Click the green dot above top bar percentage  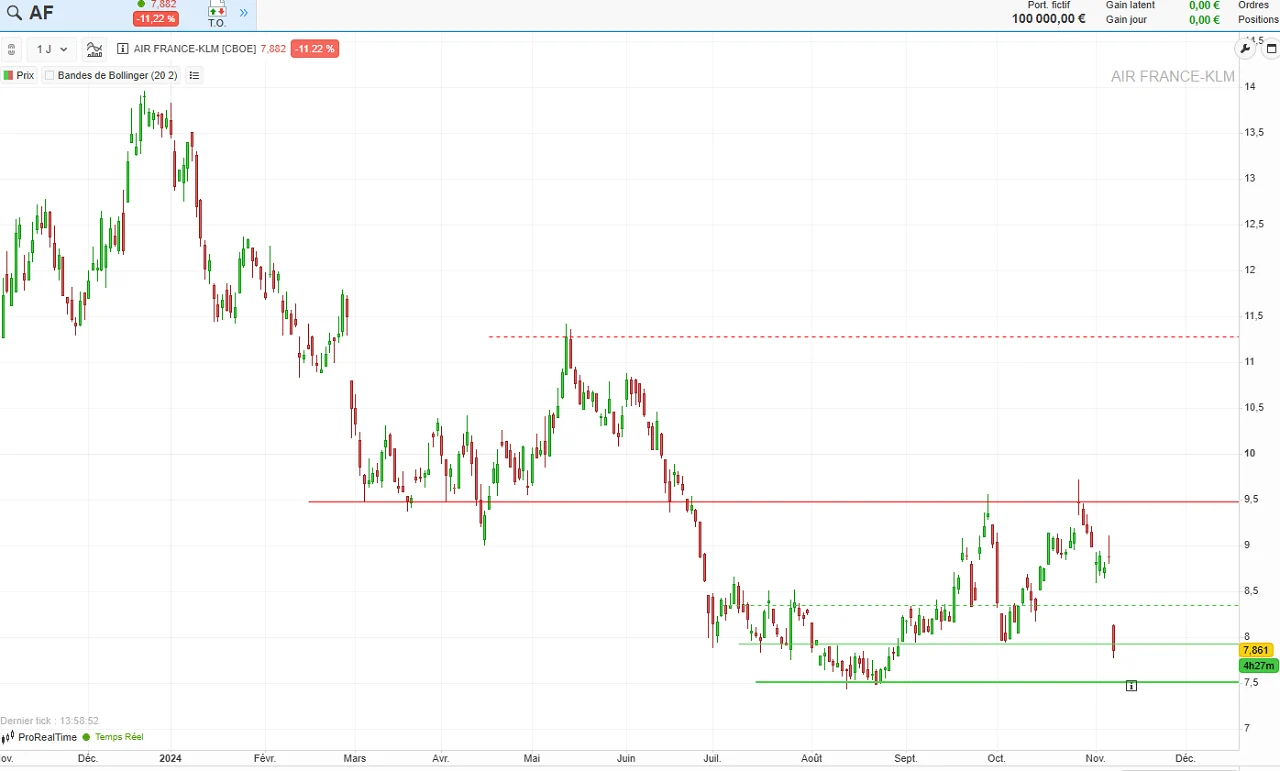[141, 4]
